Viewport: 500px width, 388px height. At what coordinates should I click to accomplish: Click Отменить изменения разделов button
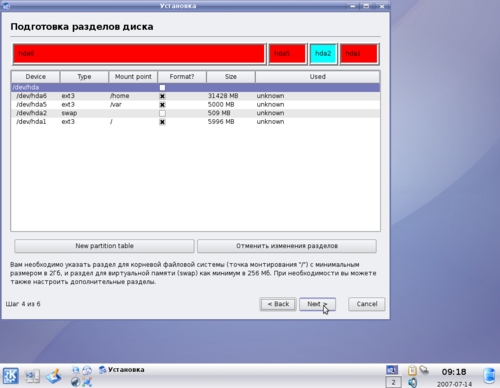287,246
